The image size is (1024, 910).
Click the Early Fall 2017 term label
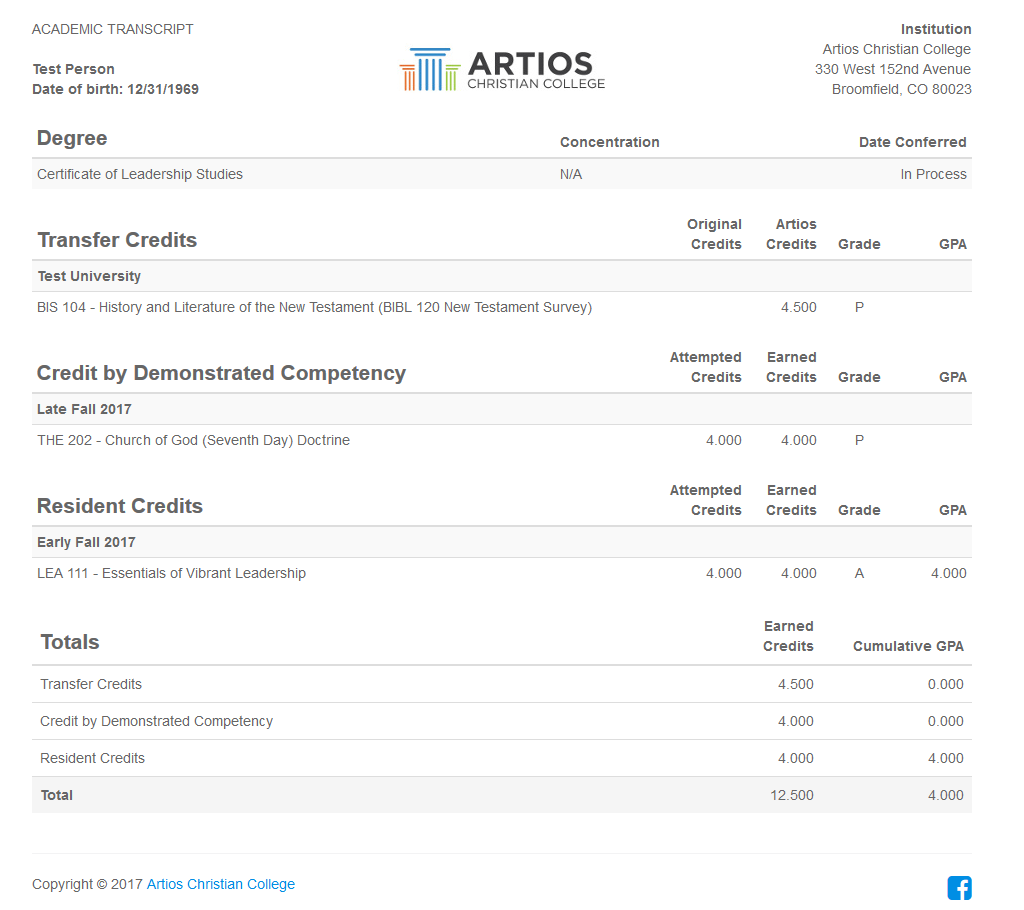coord(86,542)
